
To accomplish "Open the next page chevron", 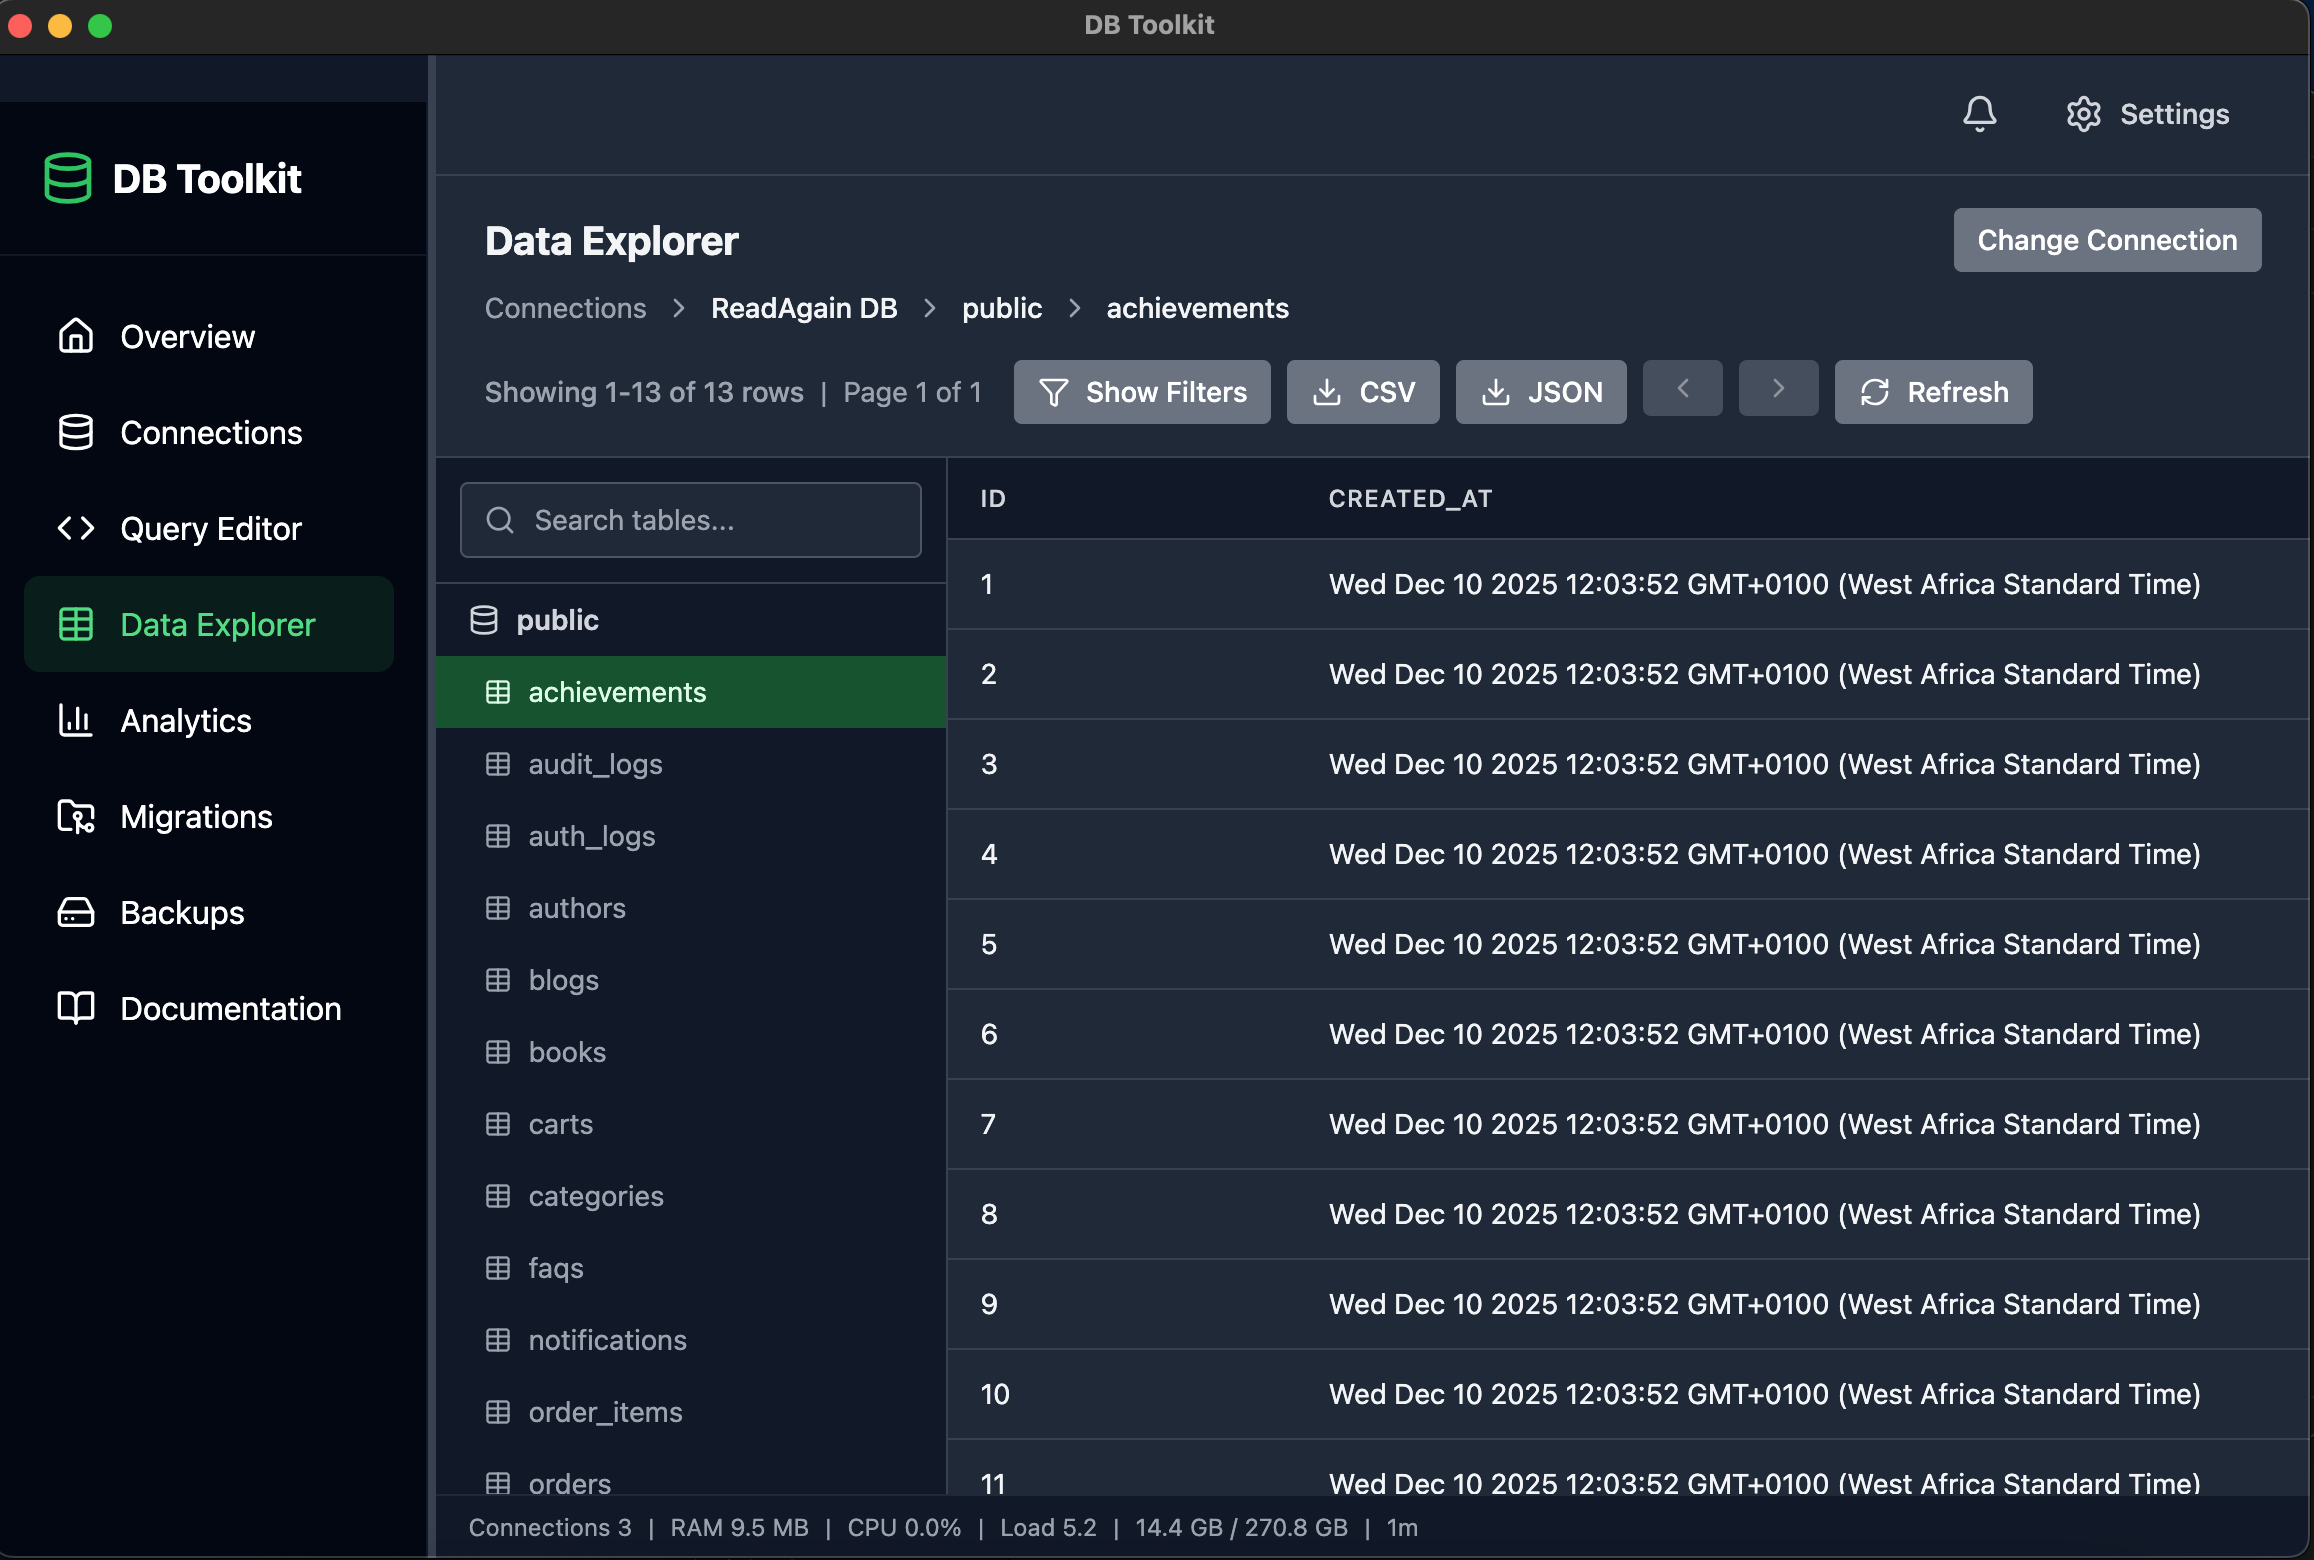I will click(1777, 389).
